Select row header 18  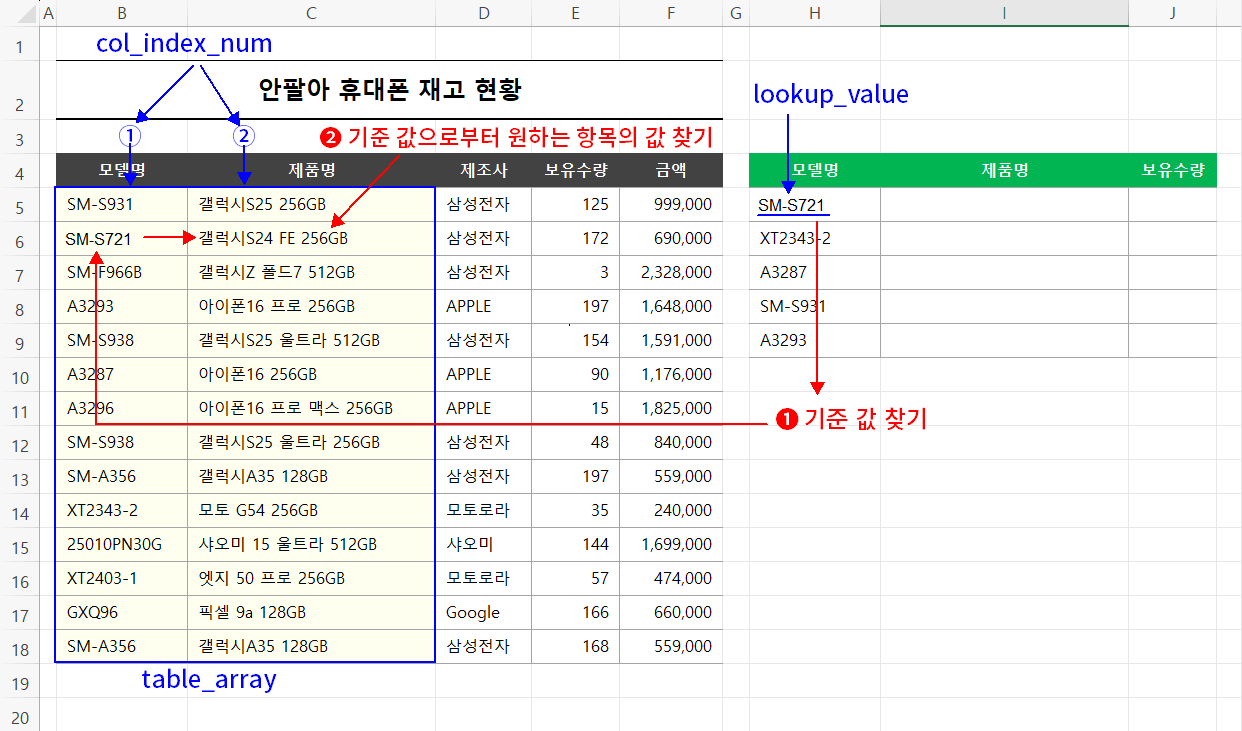coord(20,647)
